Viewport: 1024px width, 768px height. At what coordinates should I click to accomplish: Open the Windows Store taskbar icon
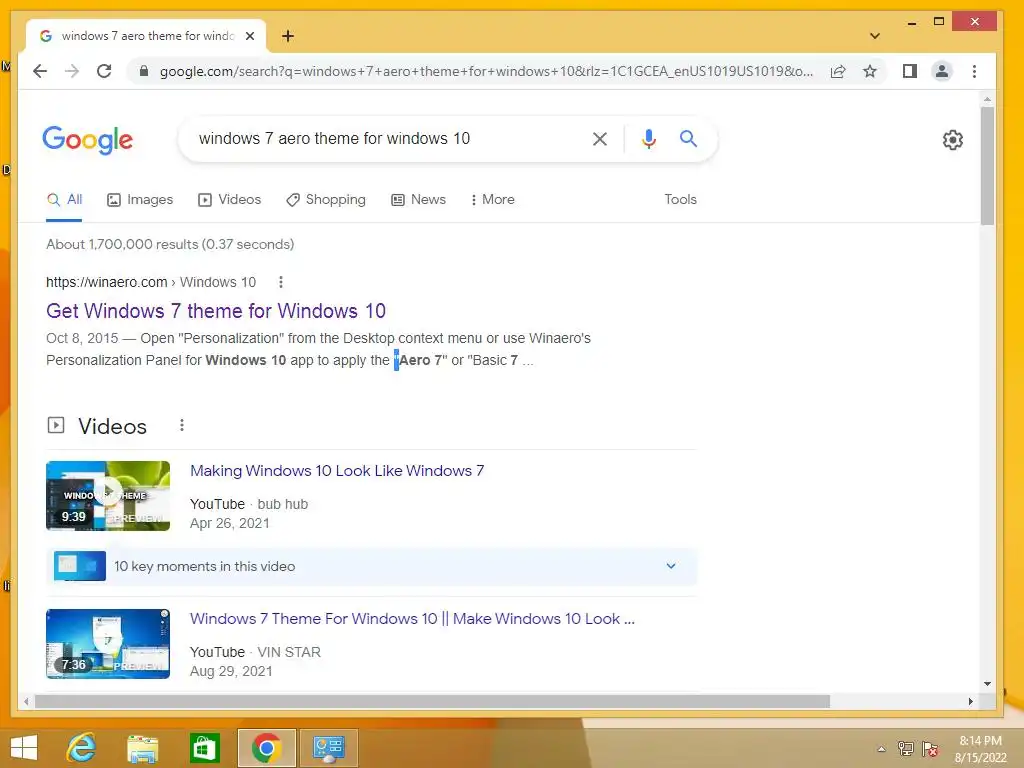[204, 748]
